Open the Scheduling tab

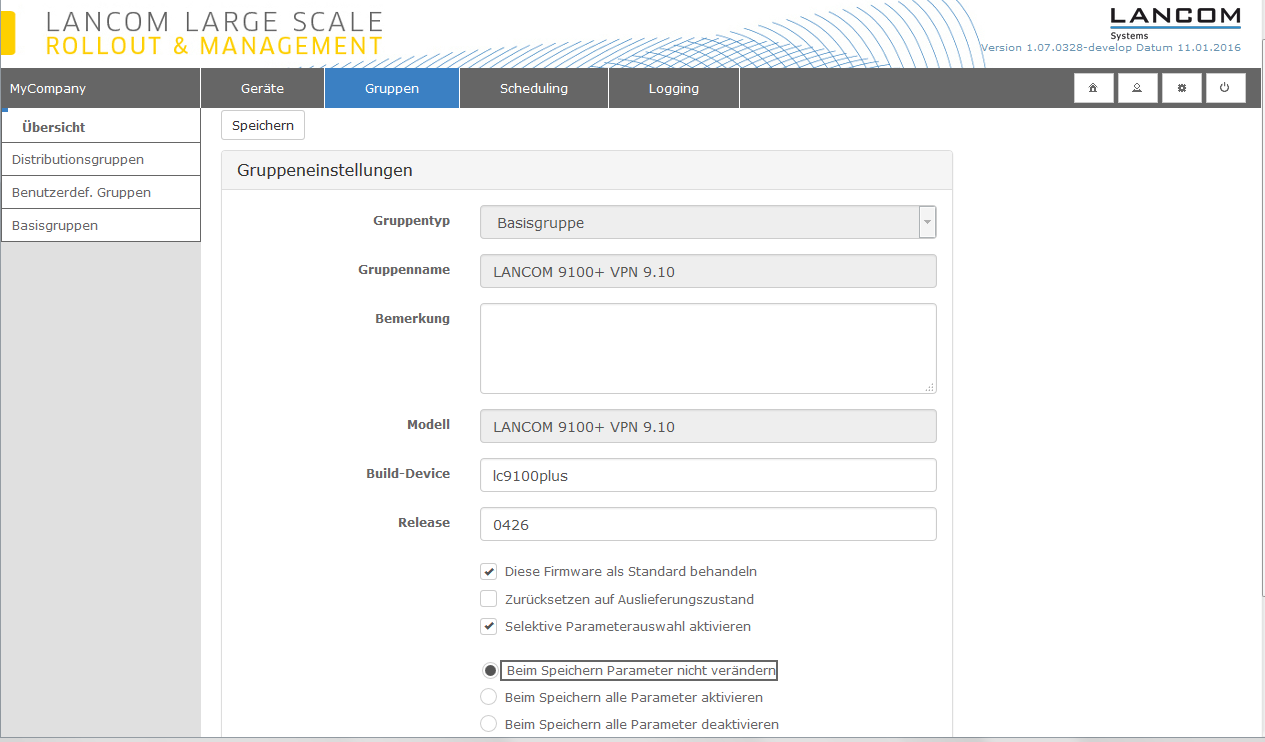[533, 88]
